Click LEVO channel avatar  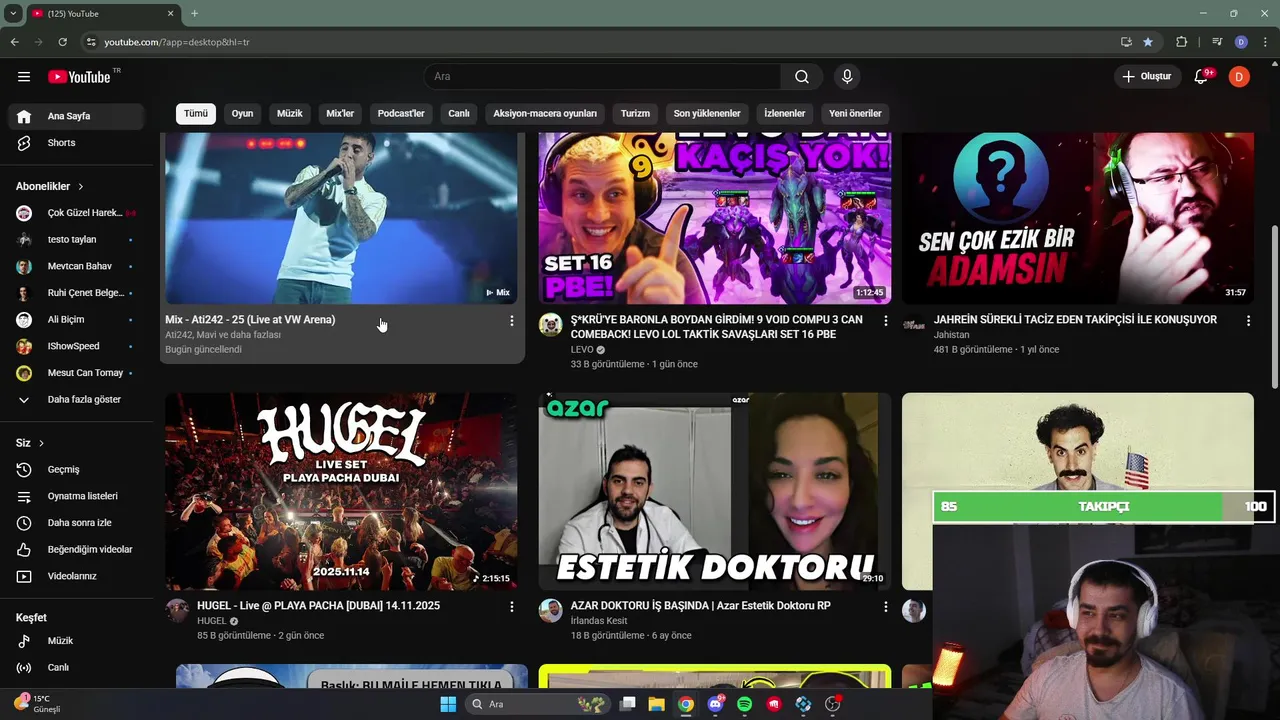coord(551,324)
